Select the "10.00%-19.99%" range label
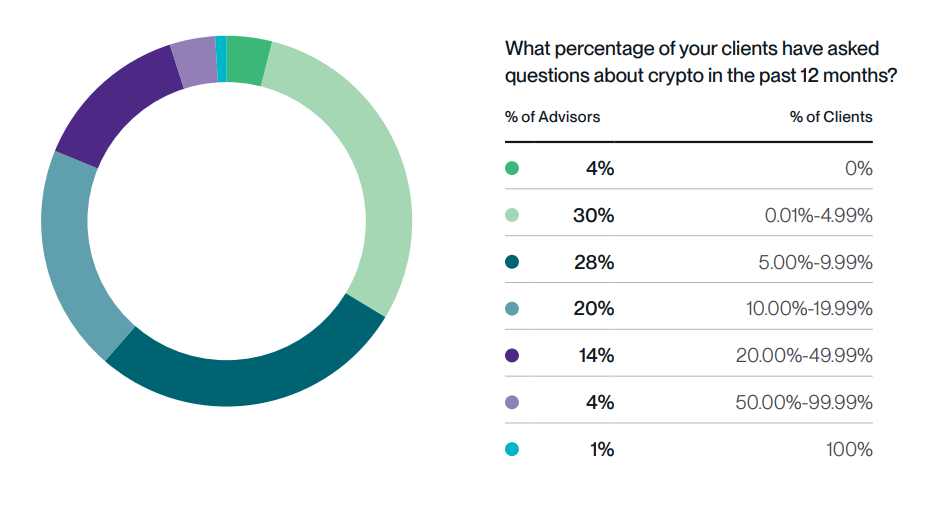This screenshot has width=943, height=507. (x=808, y=309)
